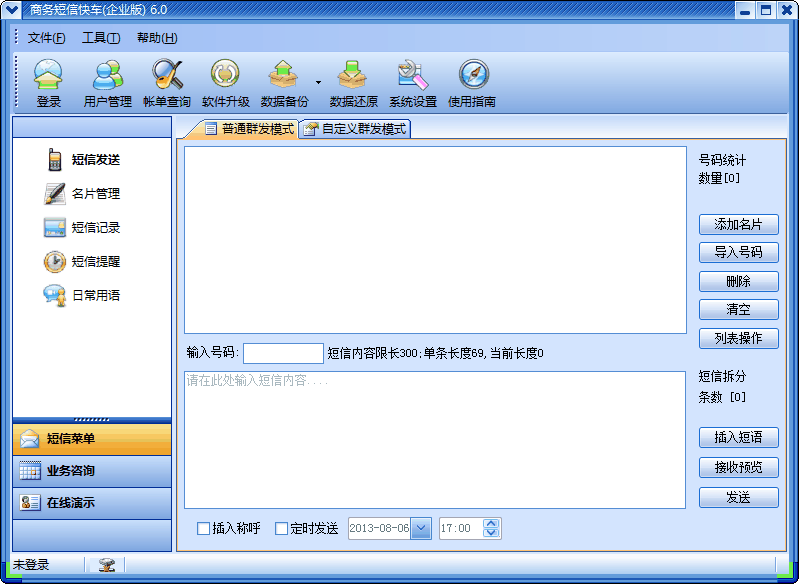Click the 数据备份 data backup icon
799x584 pixels.
284,83
